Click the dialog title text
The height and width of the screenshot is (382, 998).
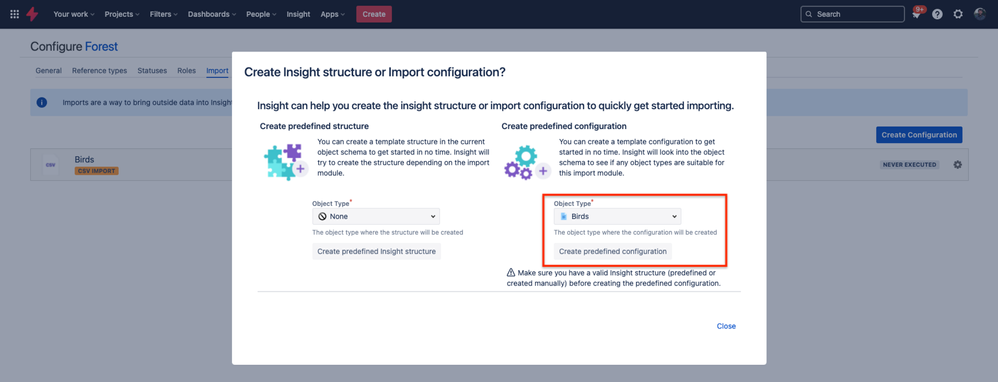[x=375, y=73]
